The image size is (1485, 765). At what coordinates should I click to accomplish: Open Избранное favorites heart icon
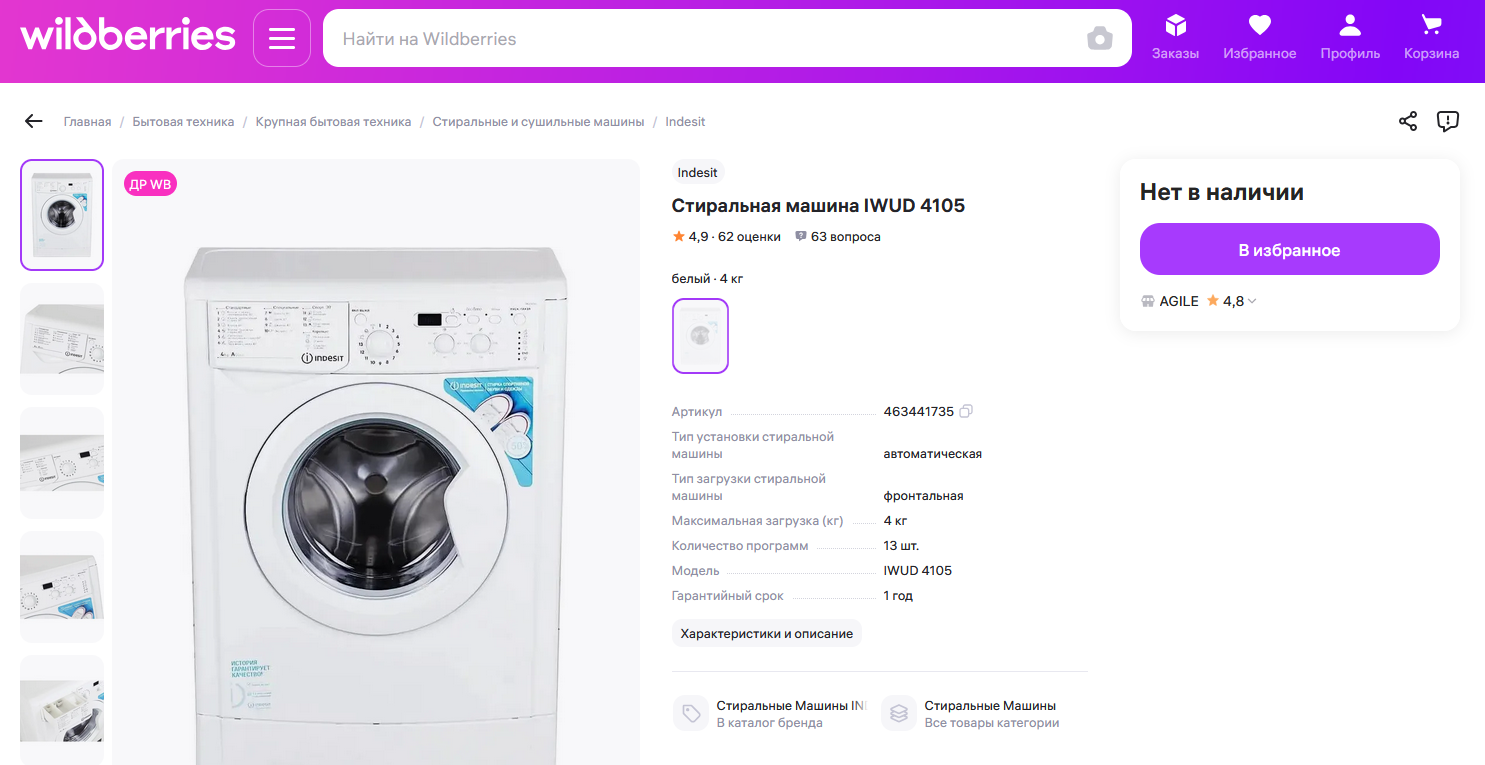1259,38
